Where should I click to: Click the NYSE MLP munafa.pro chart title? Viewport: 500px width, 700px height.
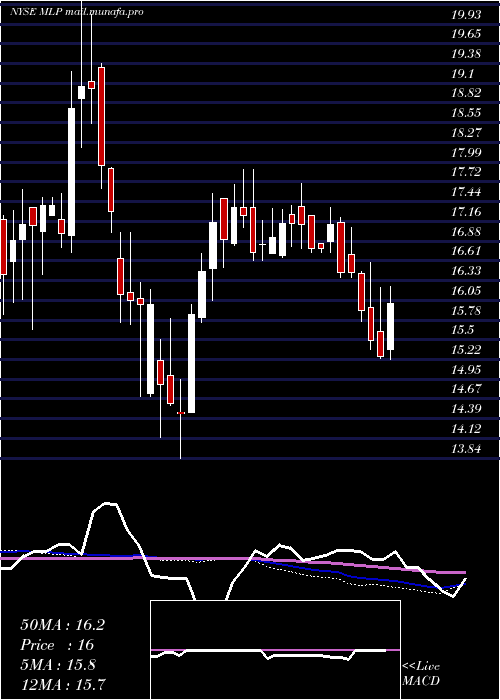(77, 12)
